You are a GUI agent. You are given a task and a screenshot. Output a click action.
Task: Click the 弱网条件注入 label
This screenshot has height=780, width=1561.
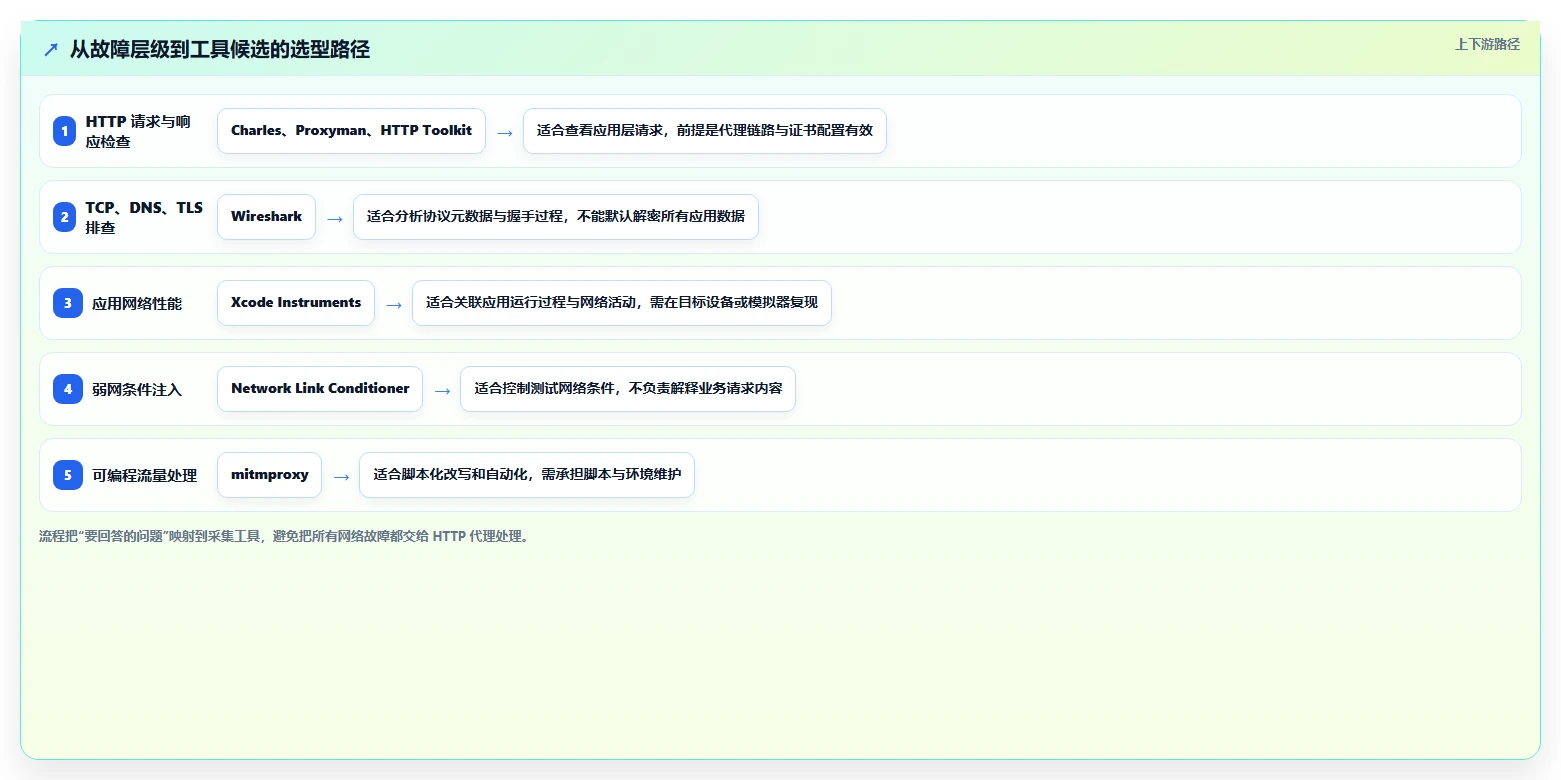(x=137, y=389)
